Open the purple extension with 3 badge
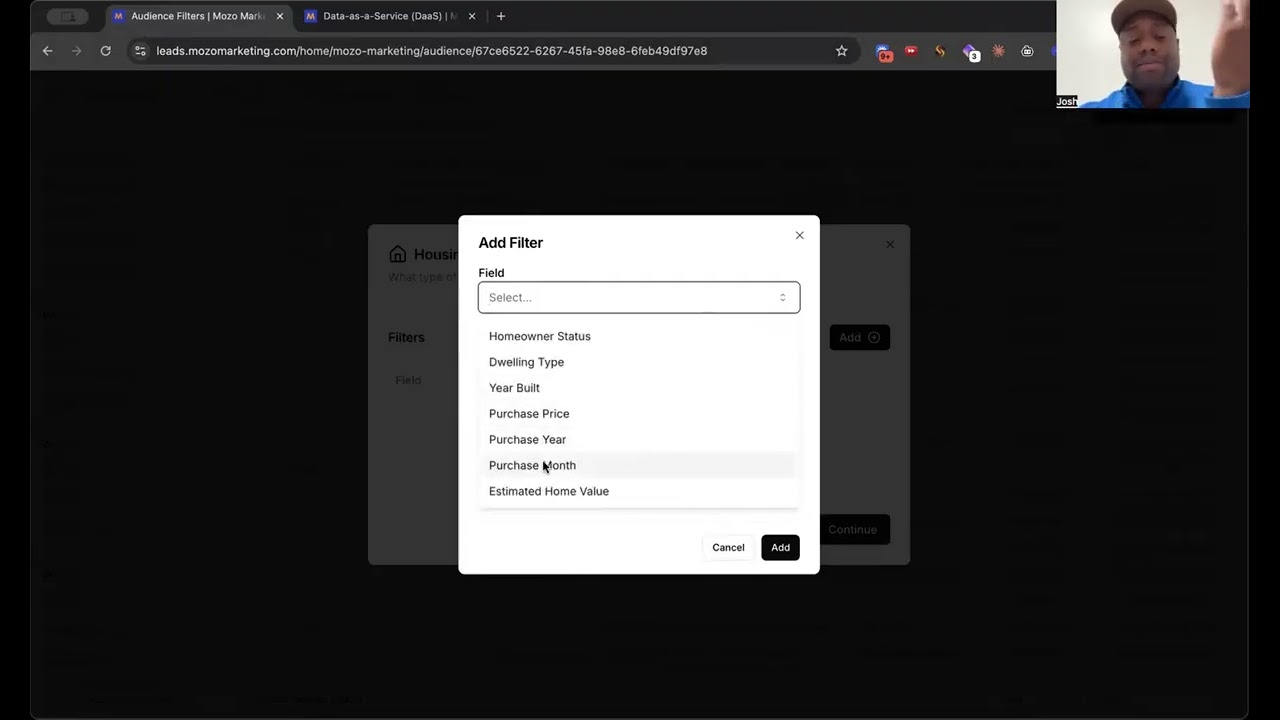 click(969, 52)
